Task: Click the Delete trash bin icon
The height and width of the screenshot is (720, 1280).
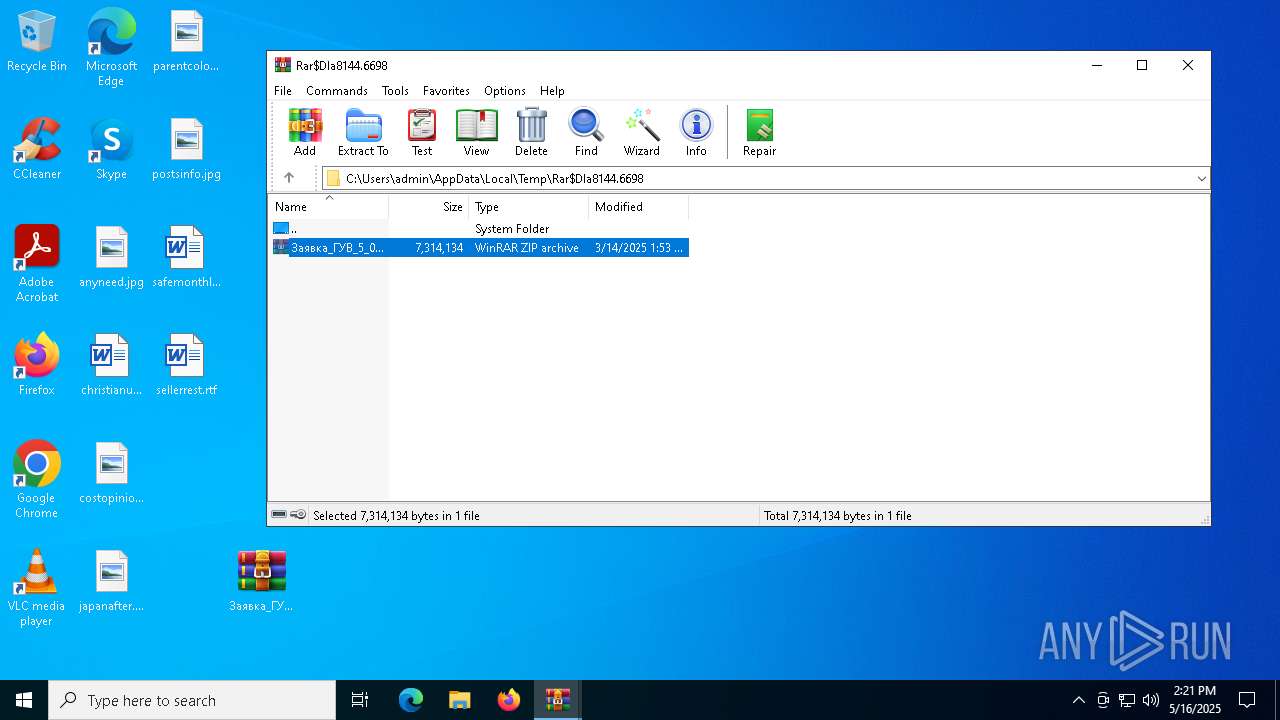Action: tap(531, 132)
